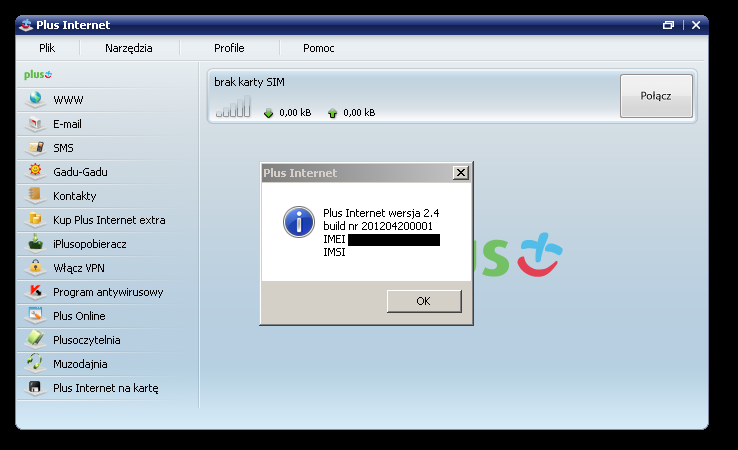Viewport: 738px width, 450px height.
Task: Open Muzodajnia label
Action: pyautogui.click(x=80, y=364)
